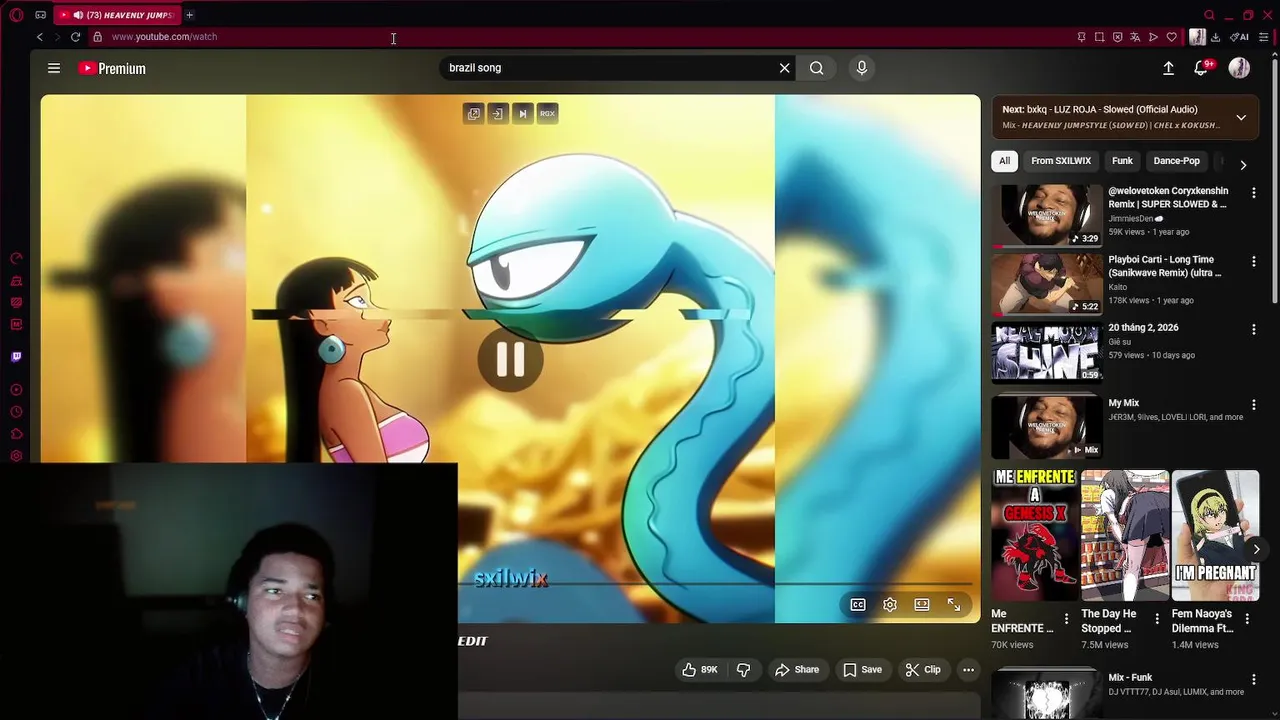Viewport: 1280px width, 720px height.
Task: Share this video
Action: point(797,670)
